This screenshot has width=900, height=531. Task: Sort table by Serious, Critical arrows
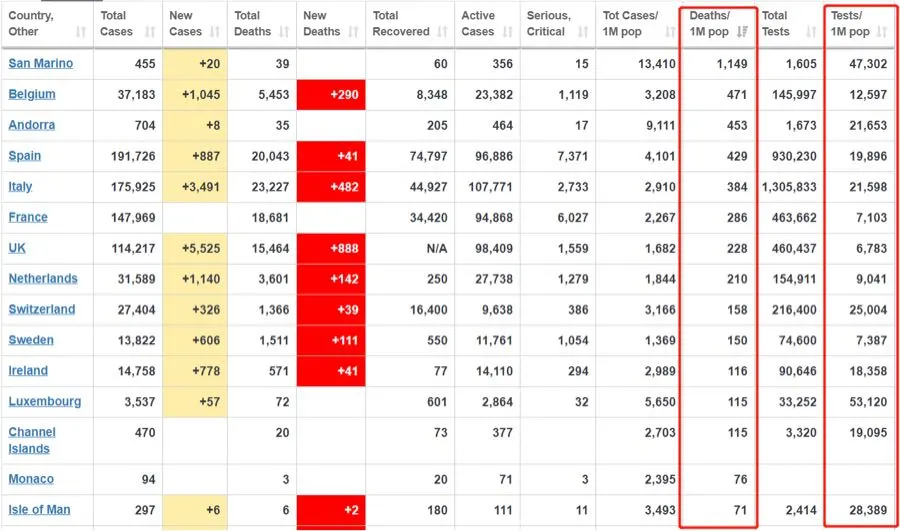[583, 32]
